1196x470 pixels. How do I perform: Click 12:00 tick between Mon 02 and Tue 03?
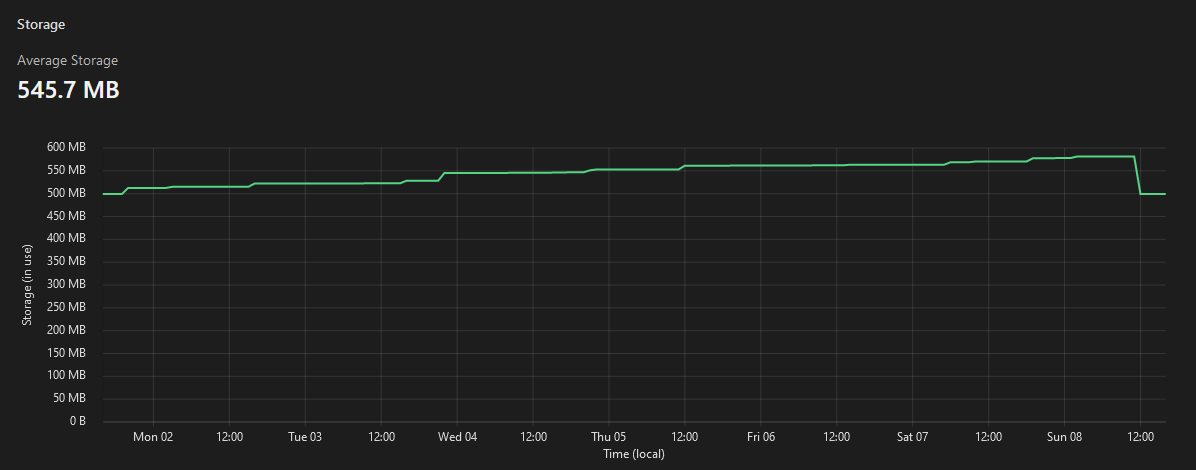click(230, 438)
